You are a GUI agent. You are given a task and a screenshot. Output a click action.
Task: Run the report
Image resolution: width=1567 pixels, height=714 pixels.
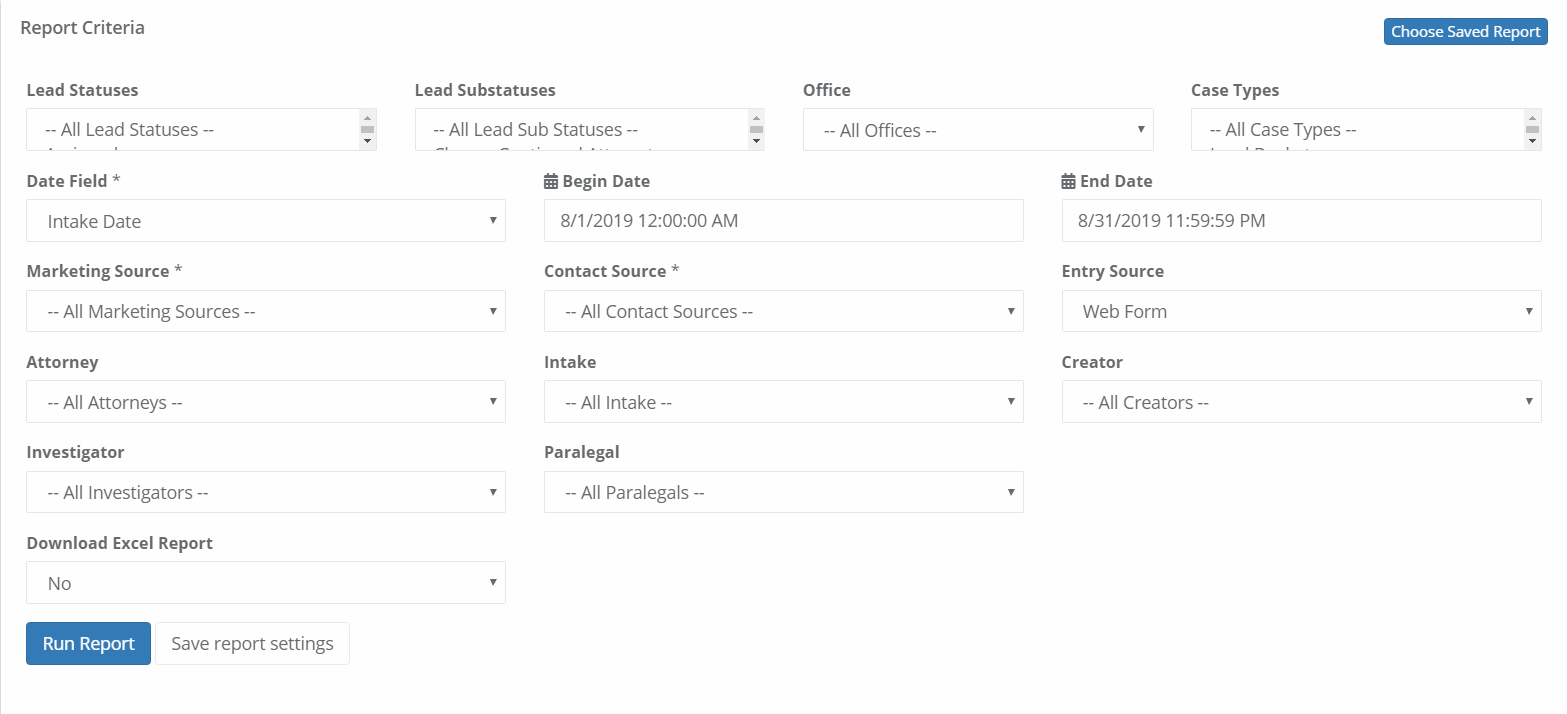tap(88, 643)
